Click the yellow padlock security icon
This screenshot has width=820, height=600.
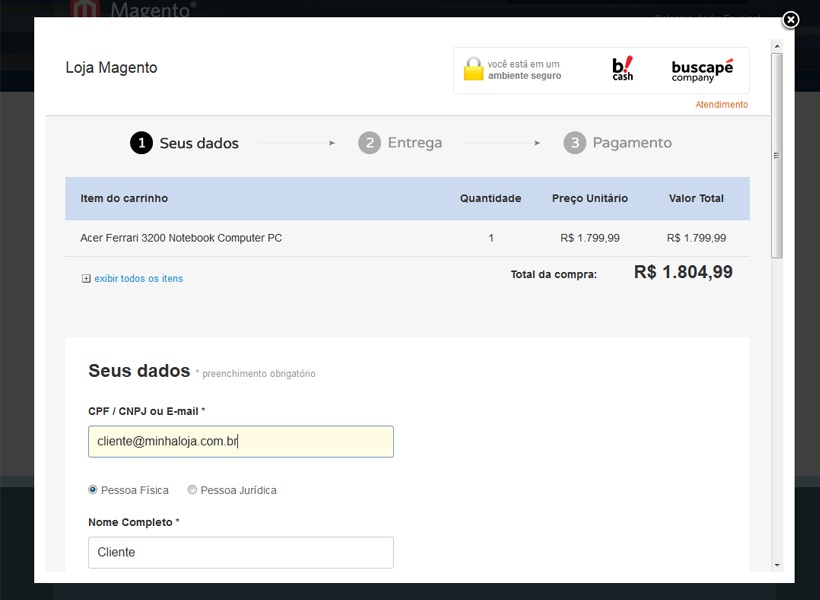click(x=473, y=69)
